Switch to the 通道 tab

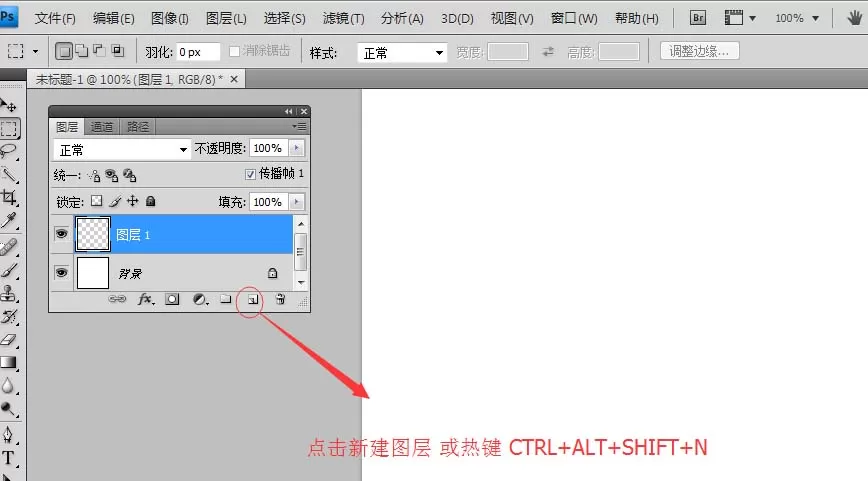101,127
